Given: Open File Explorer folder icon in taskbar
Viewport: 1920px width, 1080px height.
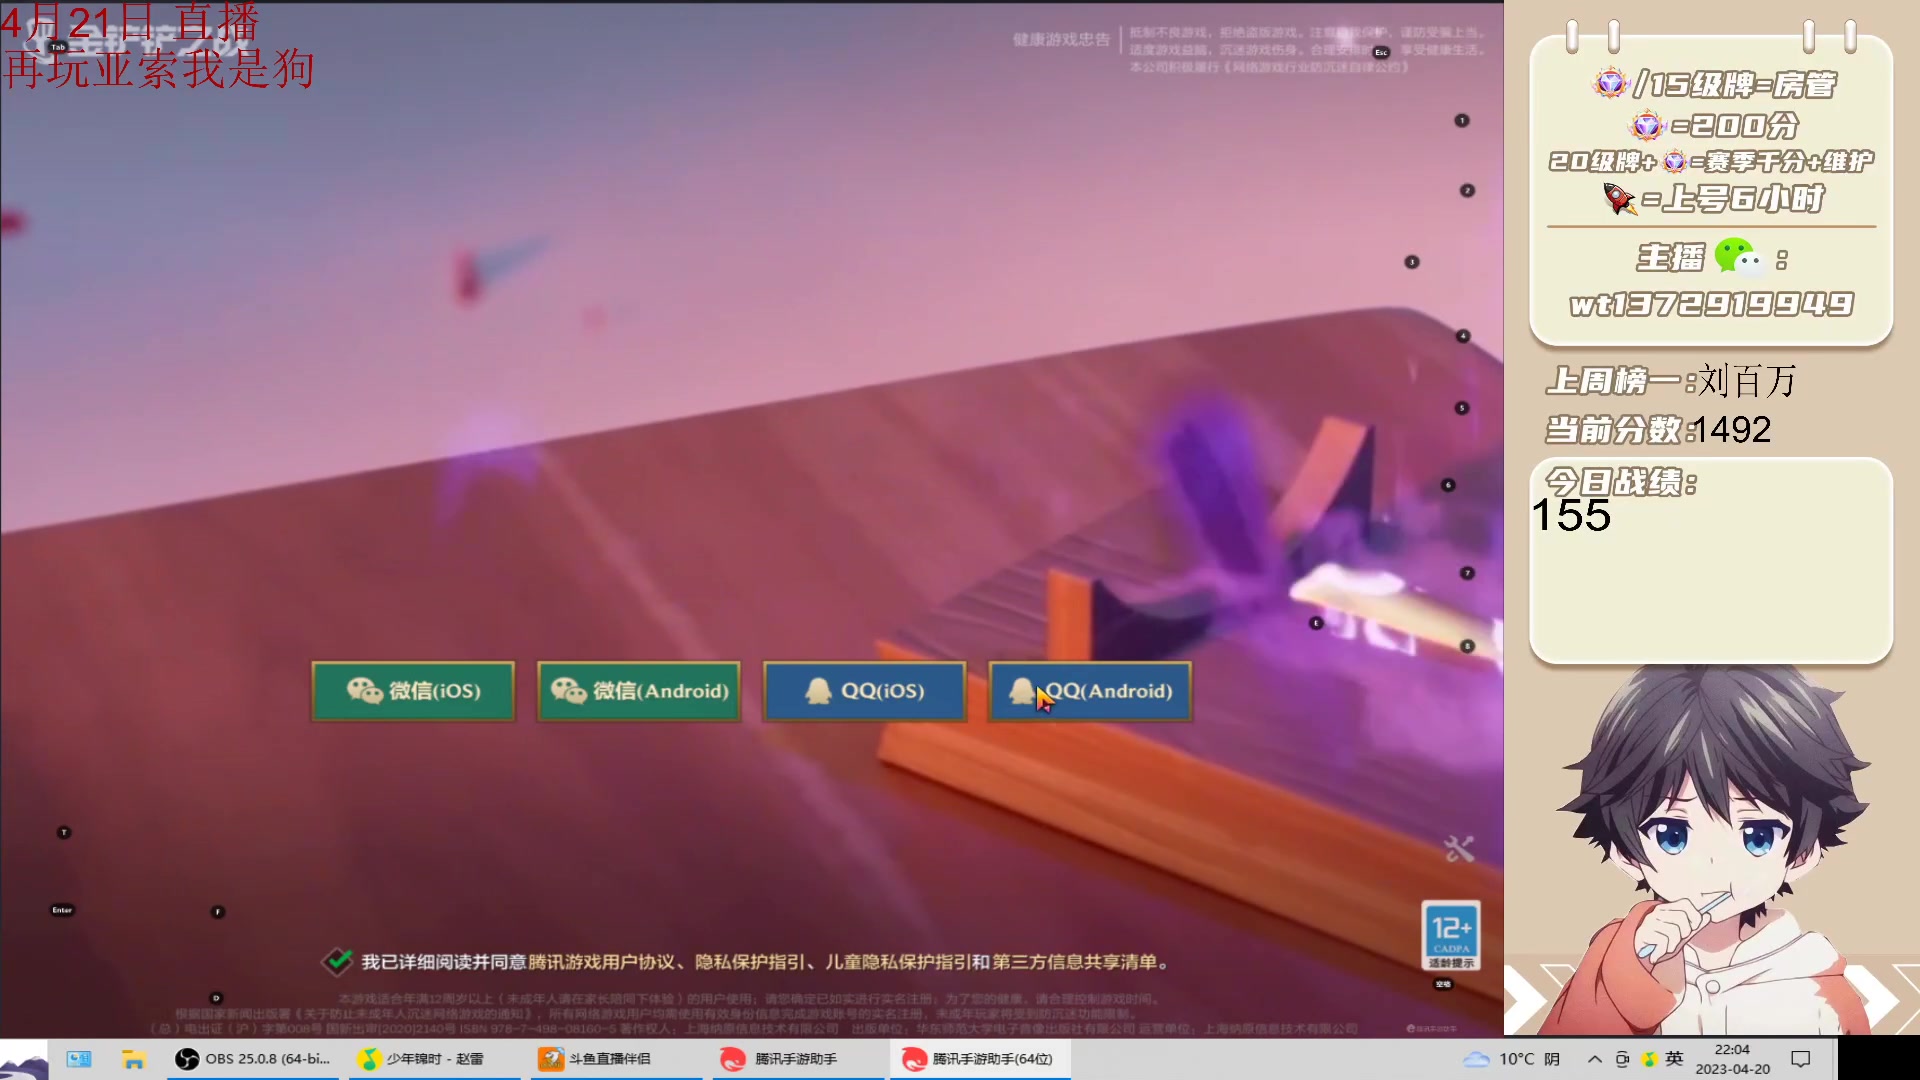Looking at the screenshot, I should [133, 1059].
